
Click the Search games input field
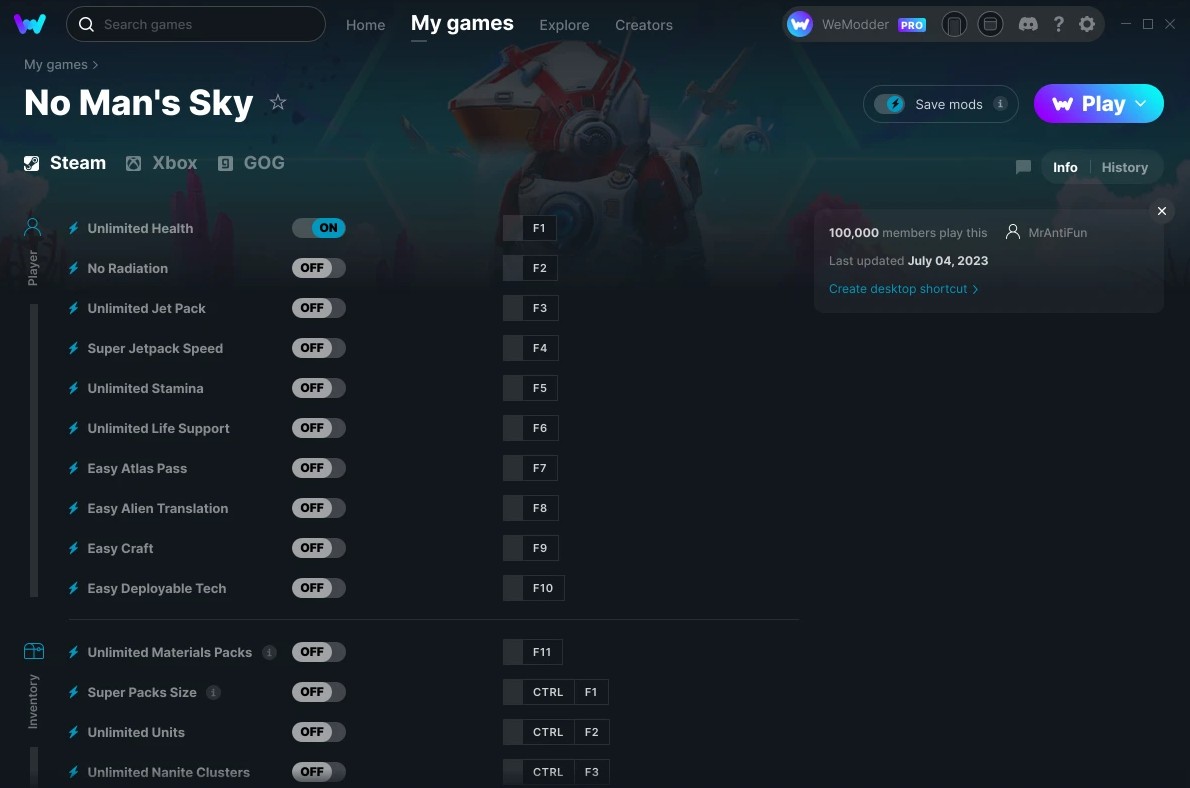(196, 24)
